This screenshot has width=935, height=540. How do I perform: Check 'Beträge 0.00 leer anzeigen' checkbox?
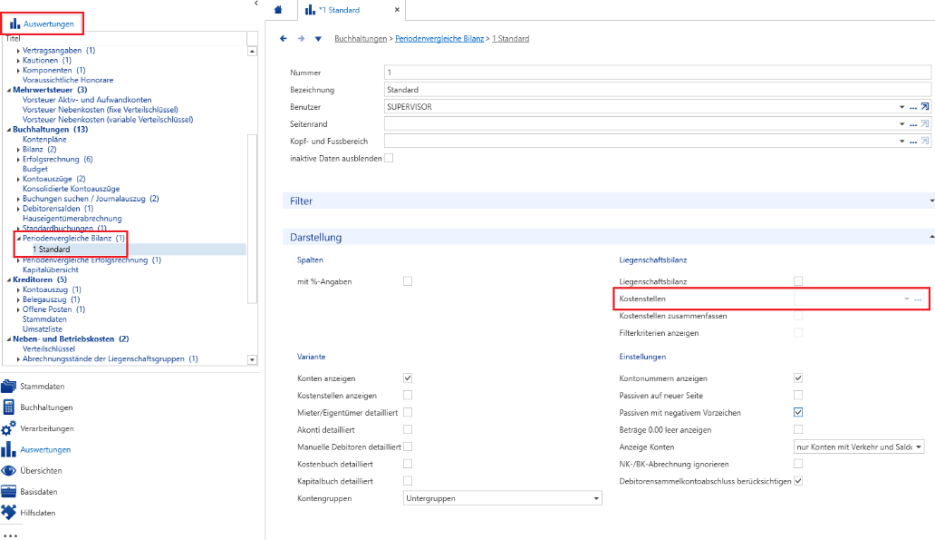(x=798, y=430)
